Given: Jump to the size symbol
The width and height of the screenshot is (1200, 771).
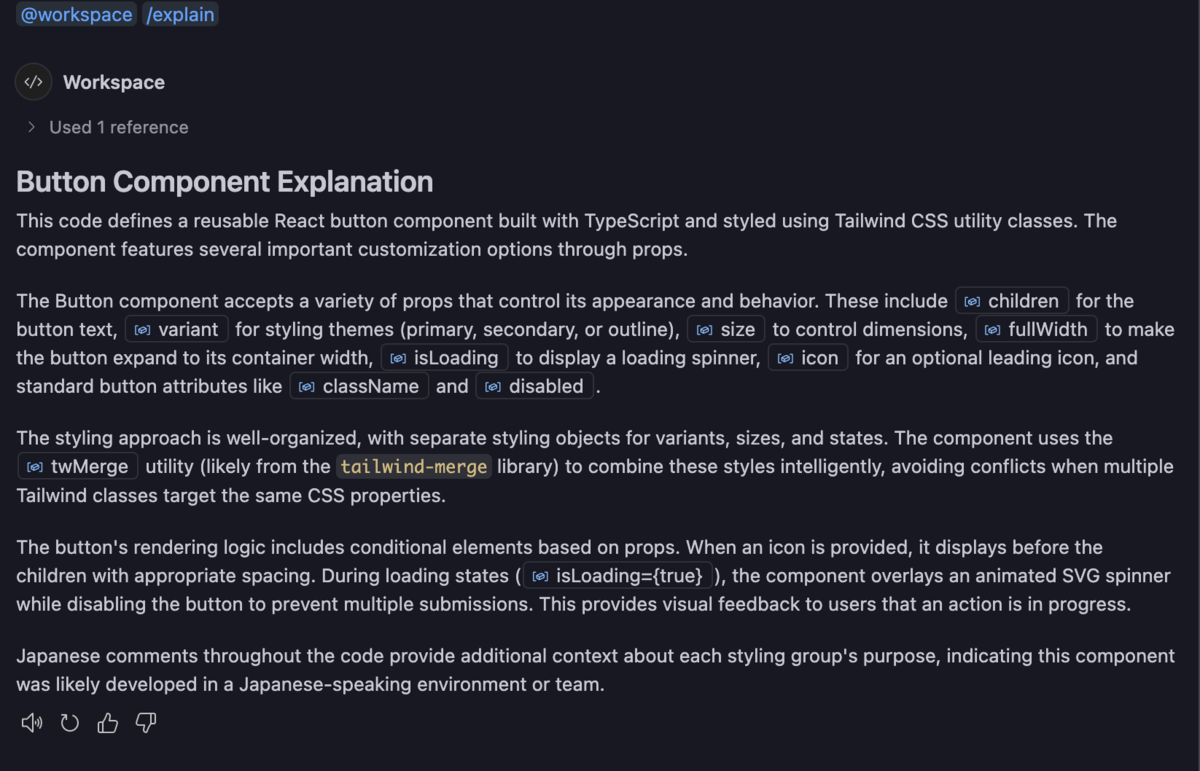Looking at the screenshot, I should (x=726, y=329).
